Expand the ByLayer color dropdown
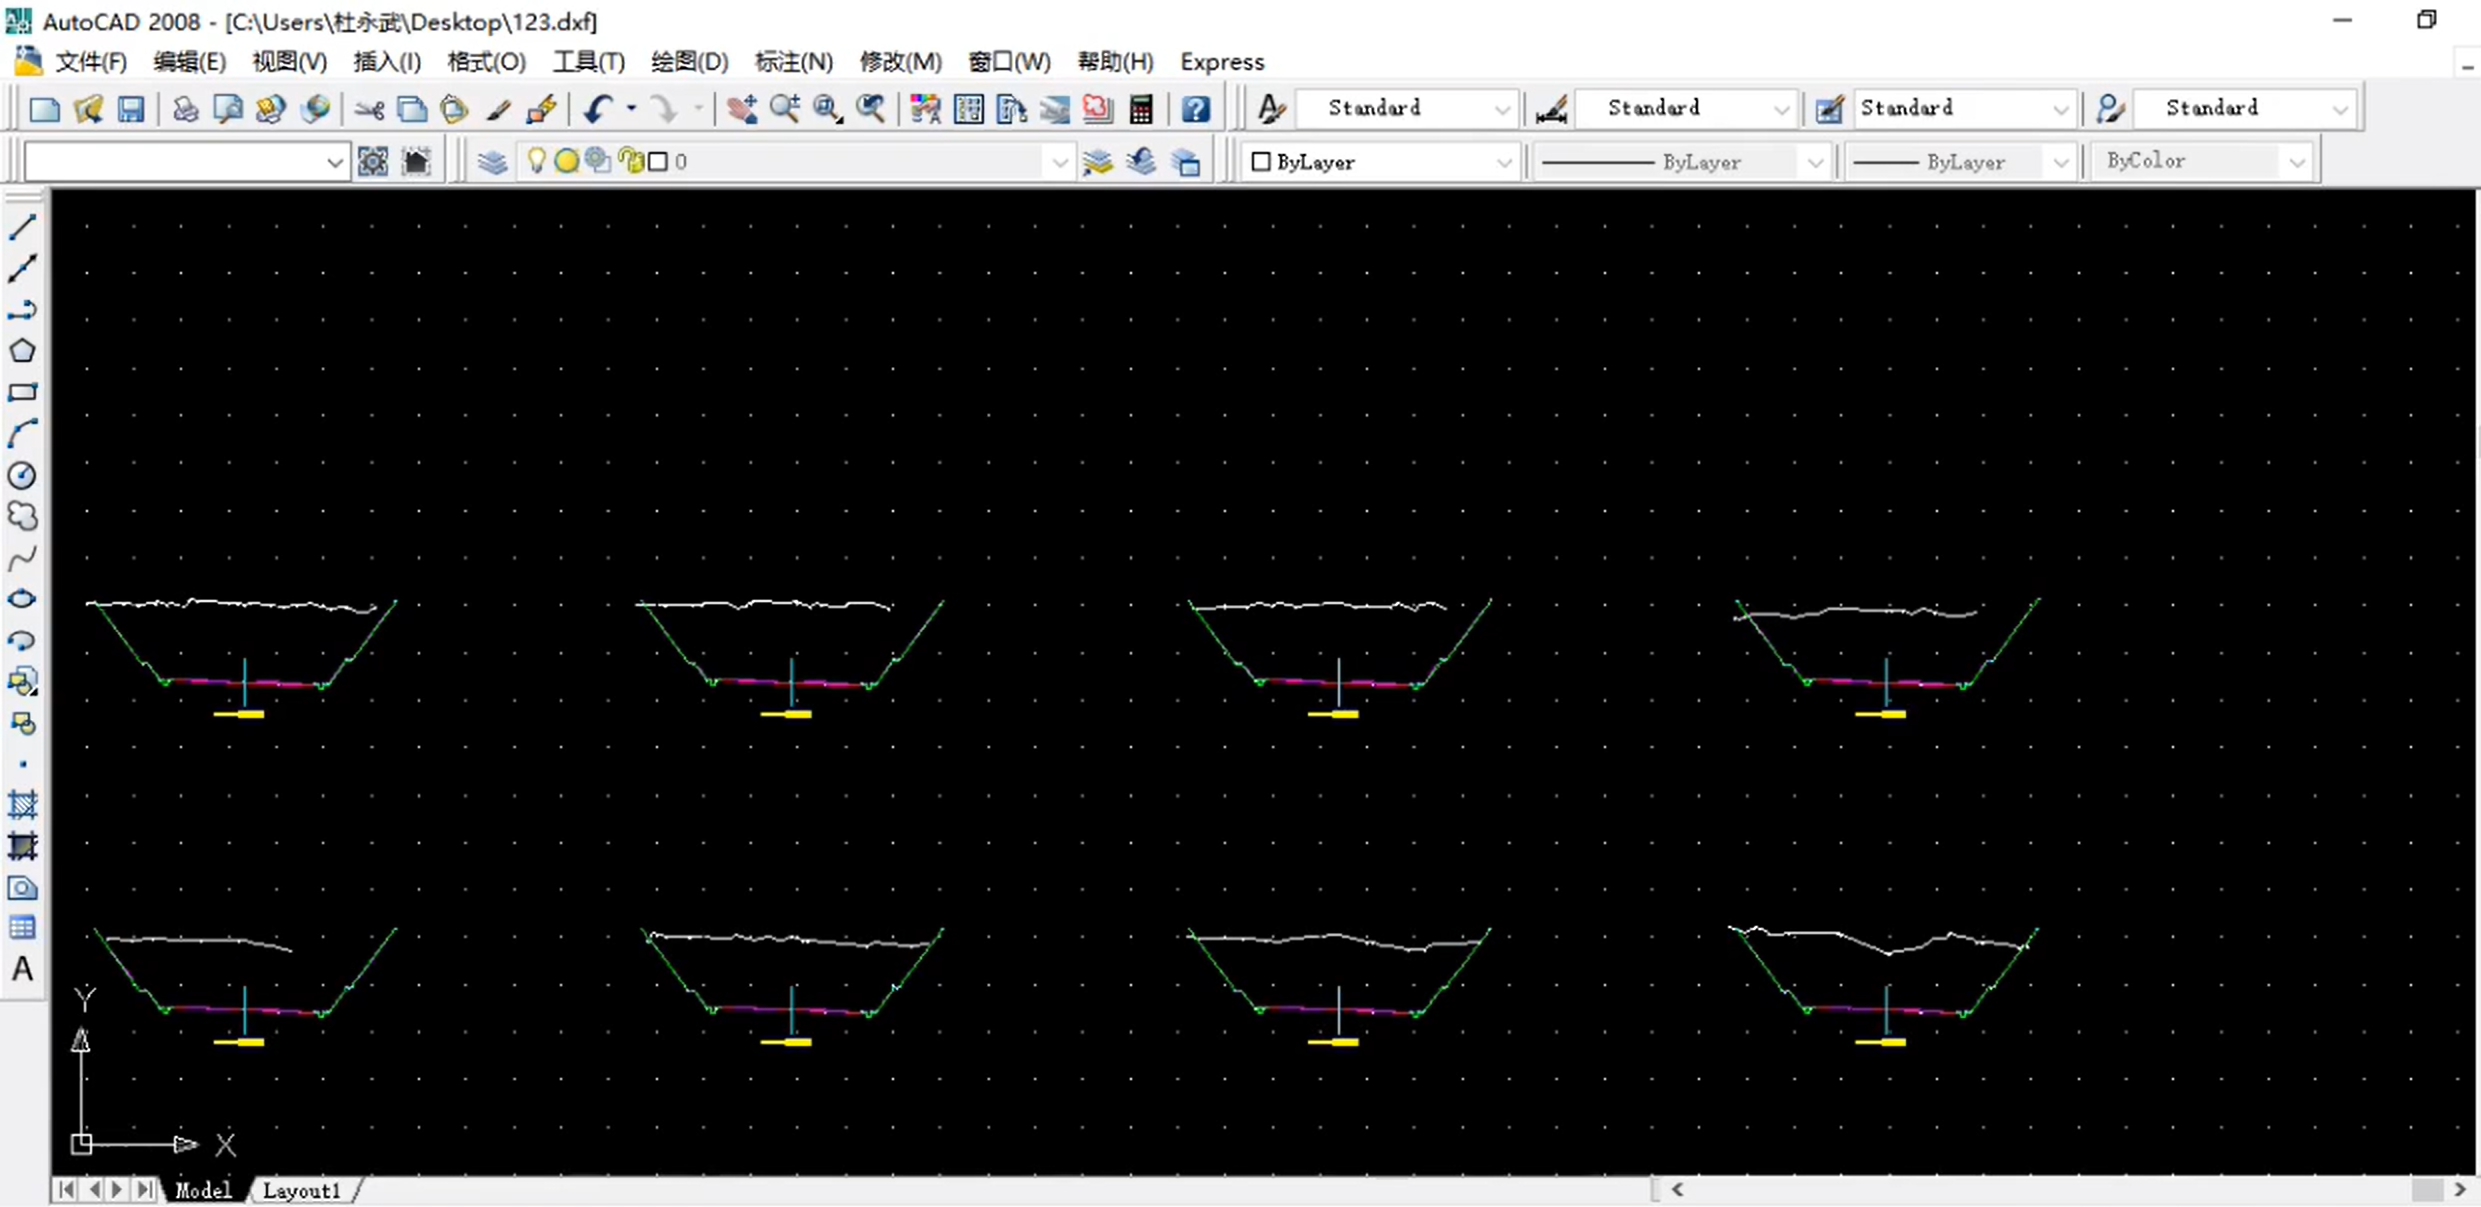2481x1207 pixels. click(x=1503, y=162)
